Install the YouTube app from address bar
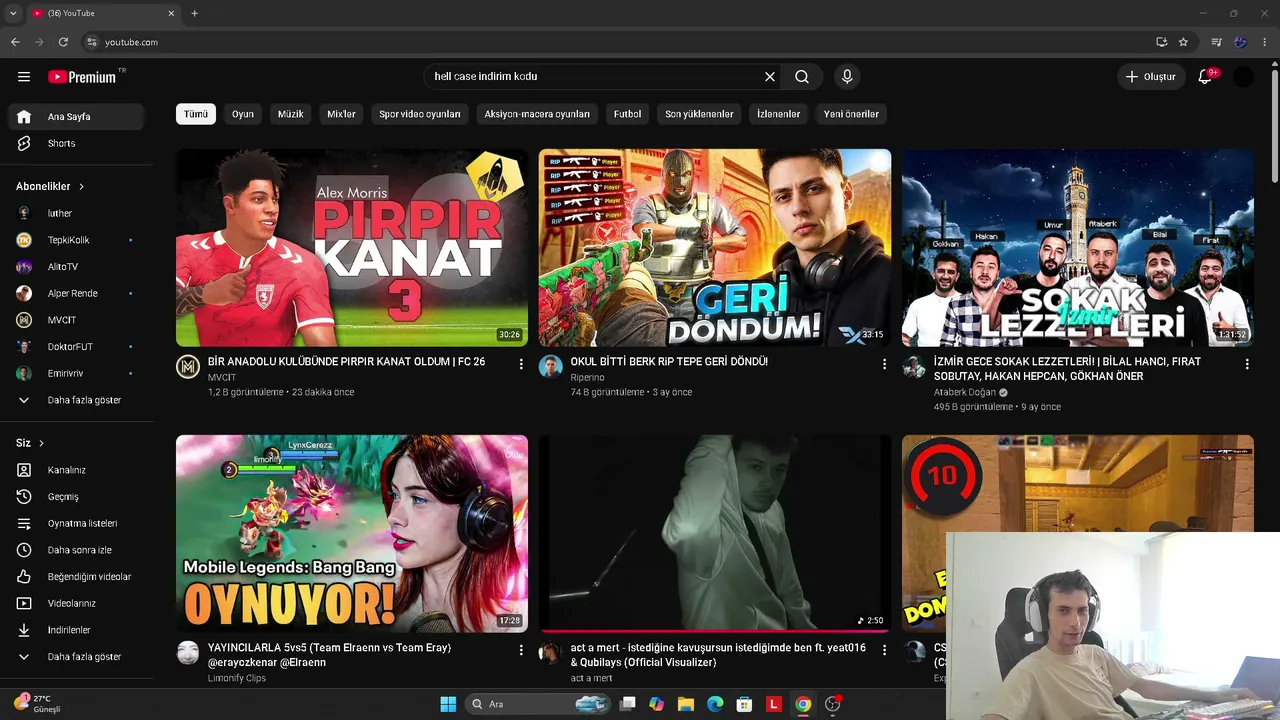1280x720 pixels. (1161, 42)
